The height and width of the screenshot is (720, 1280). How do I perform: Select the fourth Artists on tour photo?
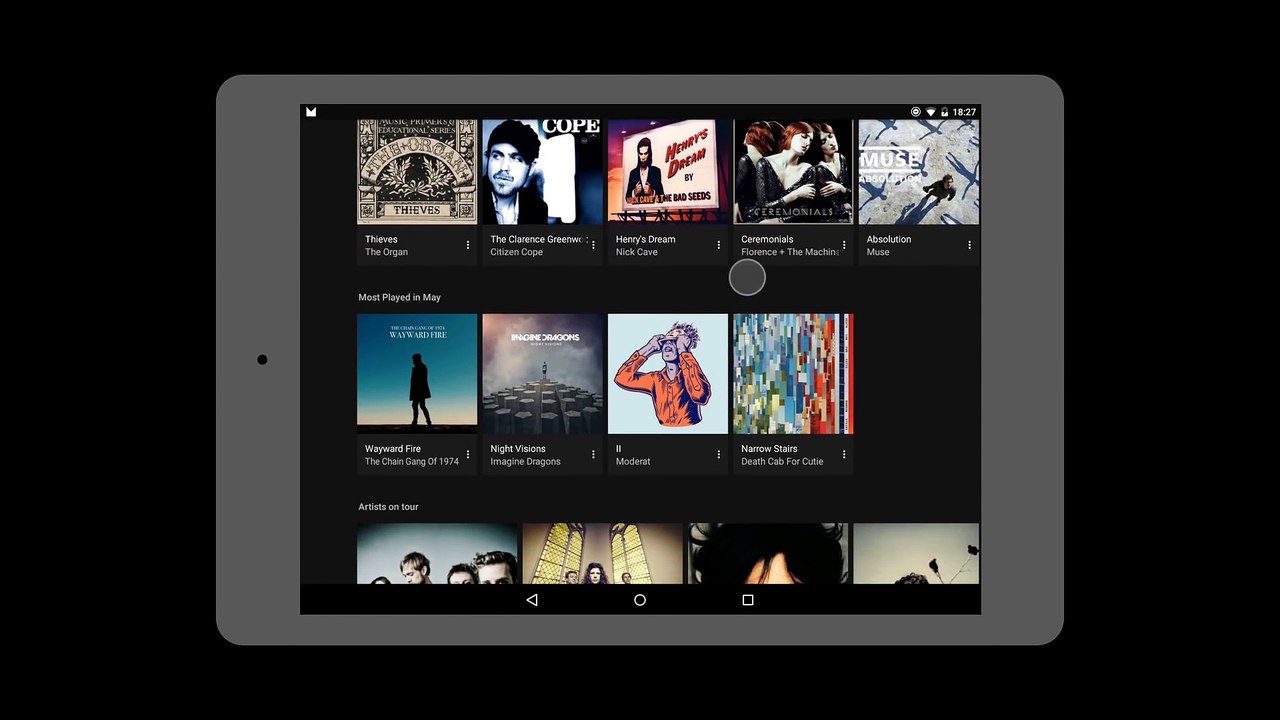click(916, 554)
